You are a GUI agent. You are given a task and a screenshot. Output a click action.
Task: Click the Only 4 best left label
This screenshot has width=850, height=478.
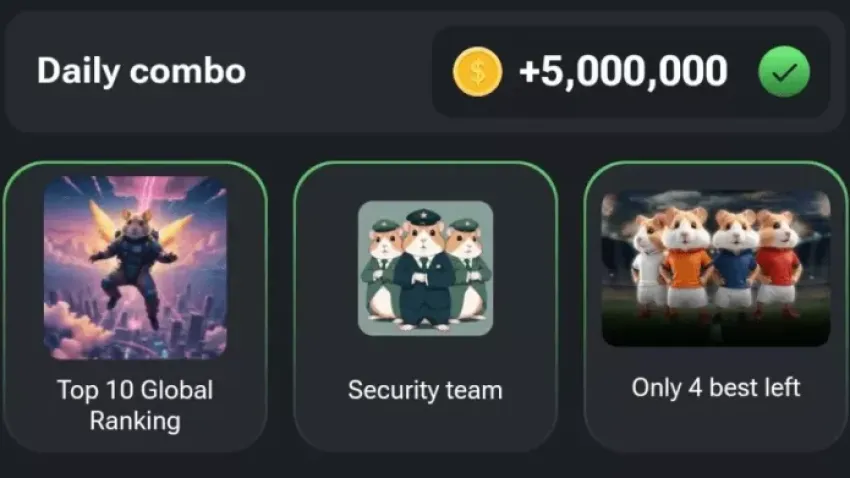pyautogui.click(x=715, y=387)
